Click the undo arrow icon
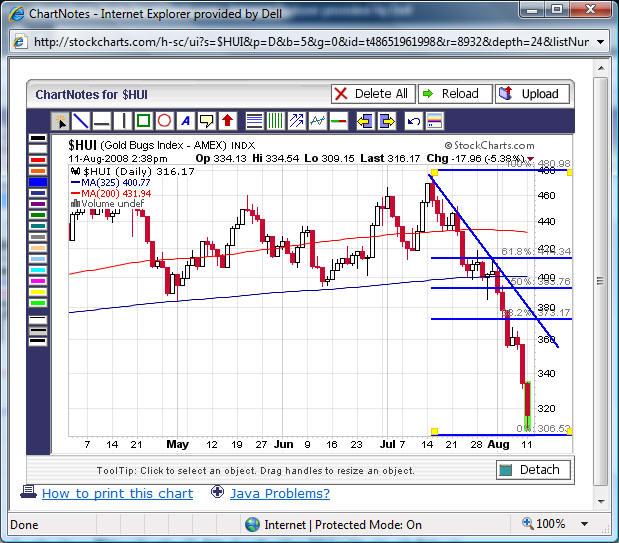The image size is (619, 543). pos(413,121)
